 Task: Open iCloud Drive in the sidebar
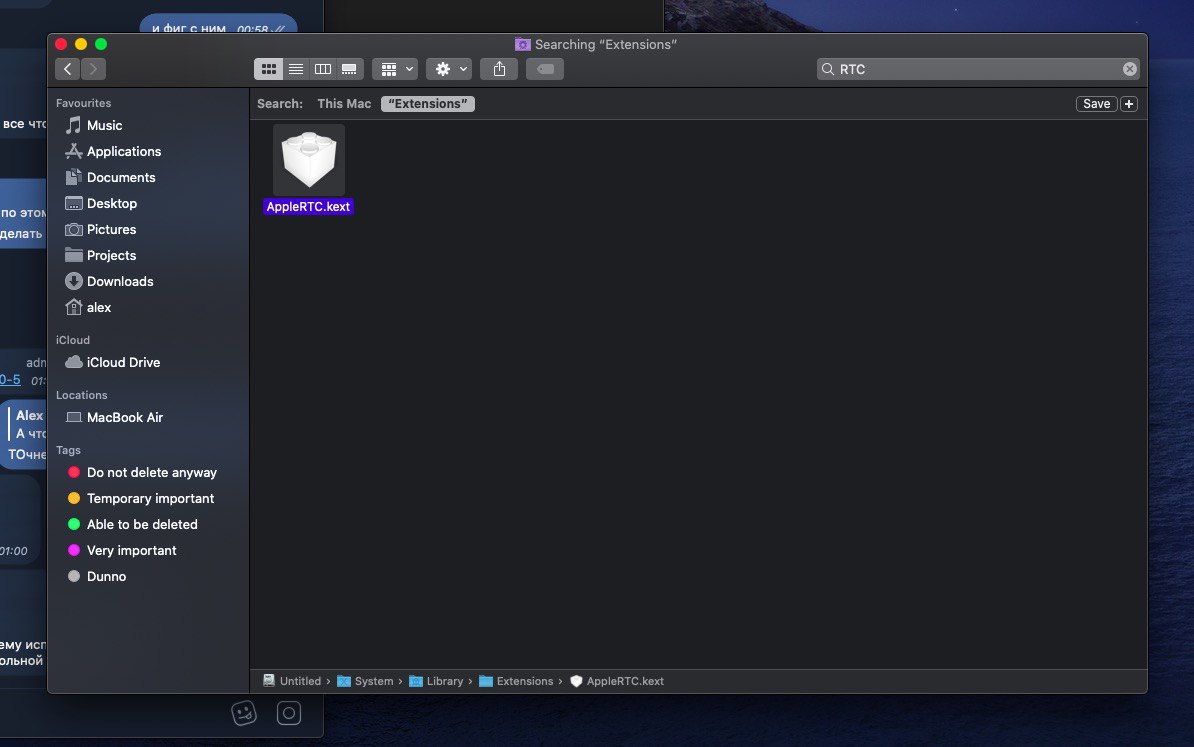pos(123,362)
